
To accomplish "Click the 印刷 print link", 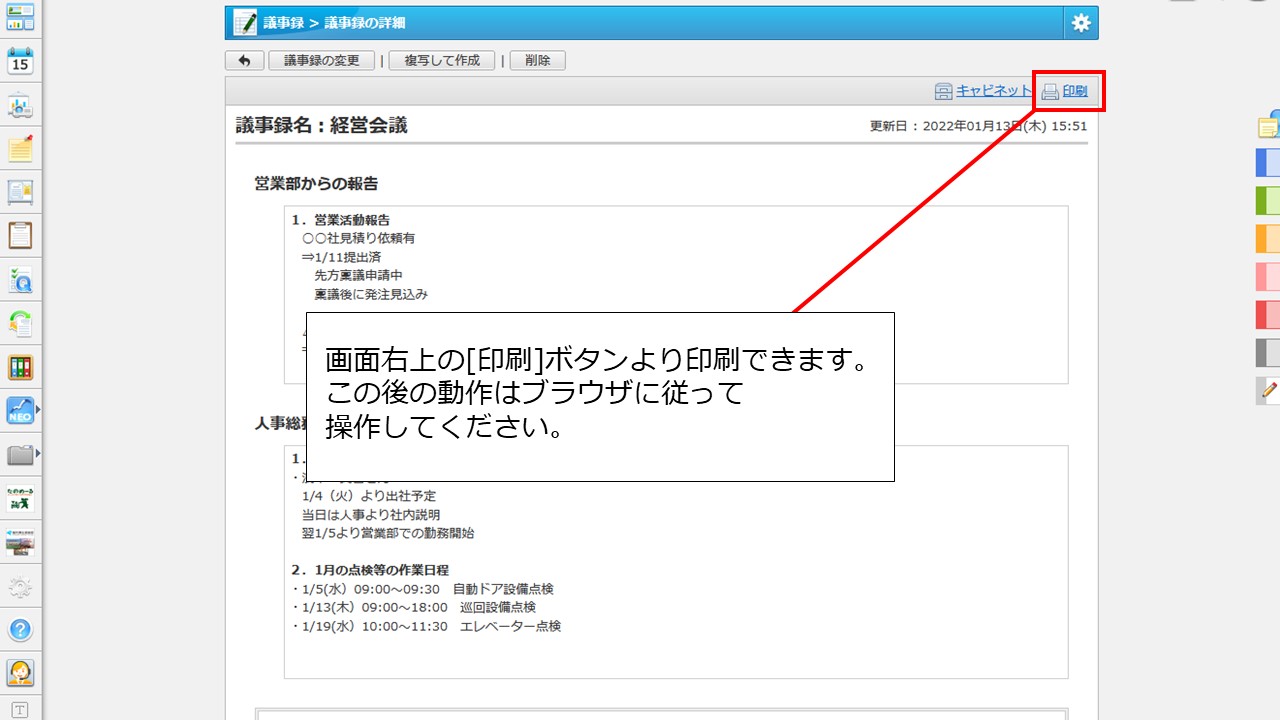I will click(x=1074, y=91).
